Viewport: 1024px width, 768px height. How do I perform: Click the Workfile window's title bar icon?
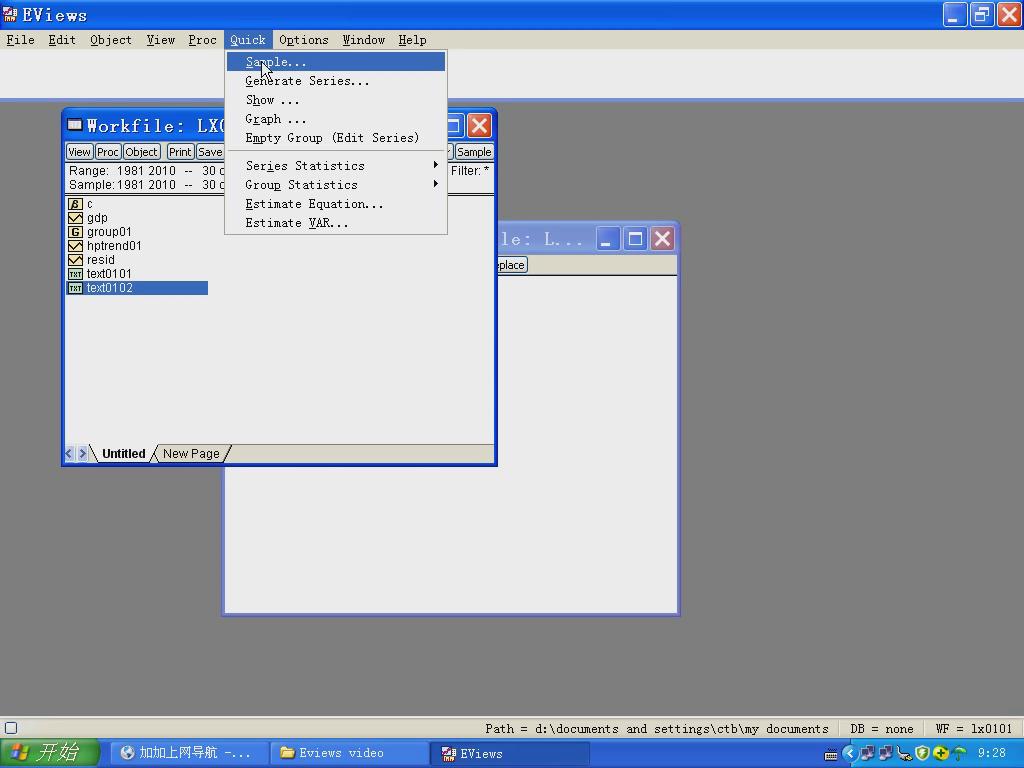pos(75,125)
